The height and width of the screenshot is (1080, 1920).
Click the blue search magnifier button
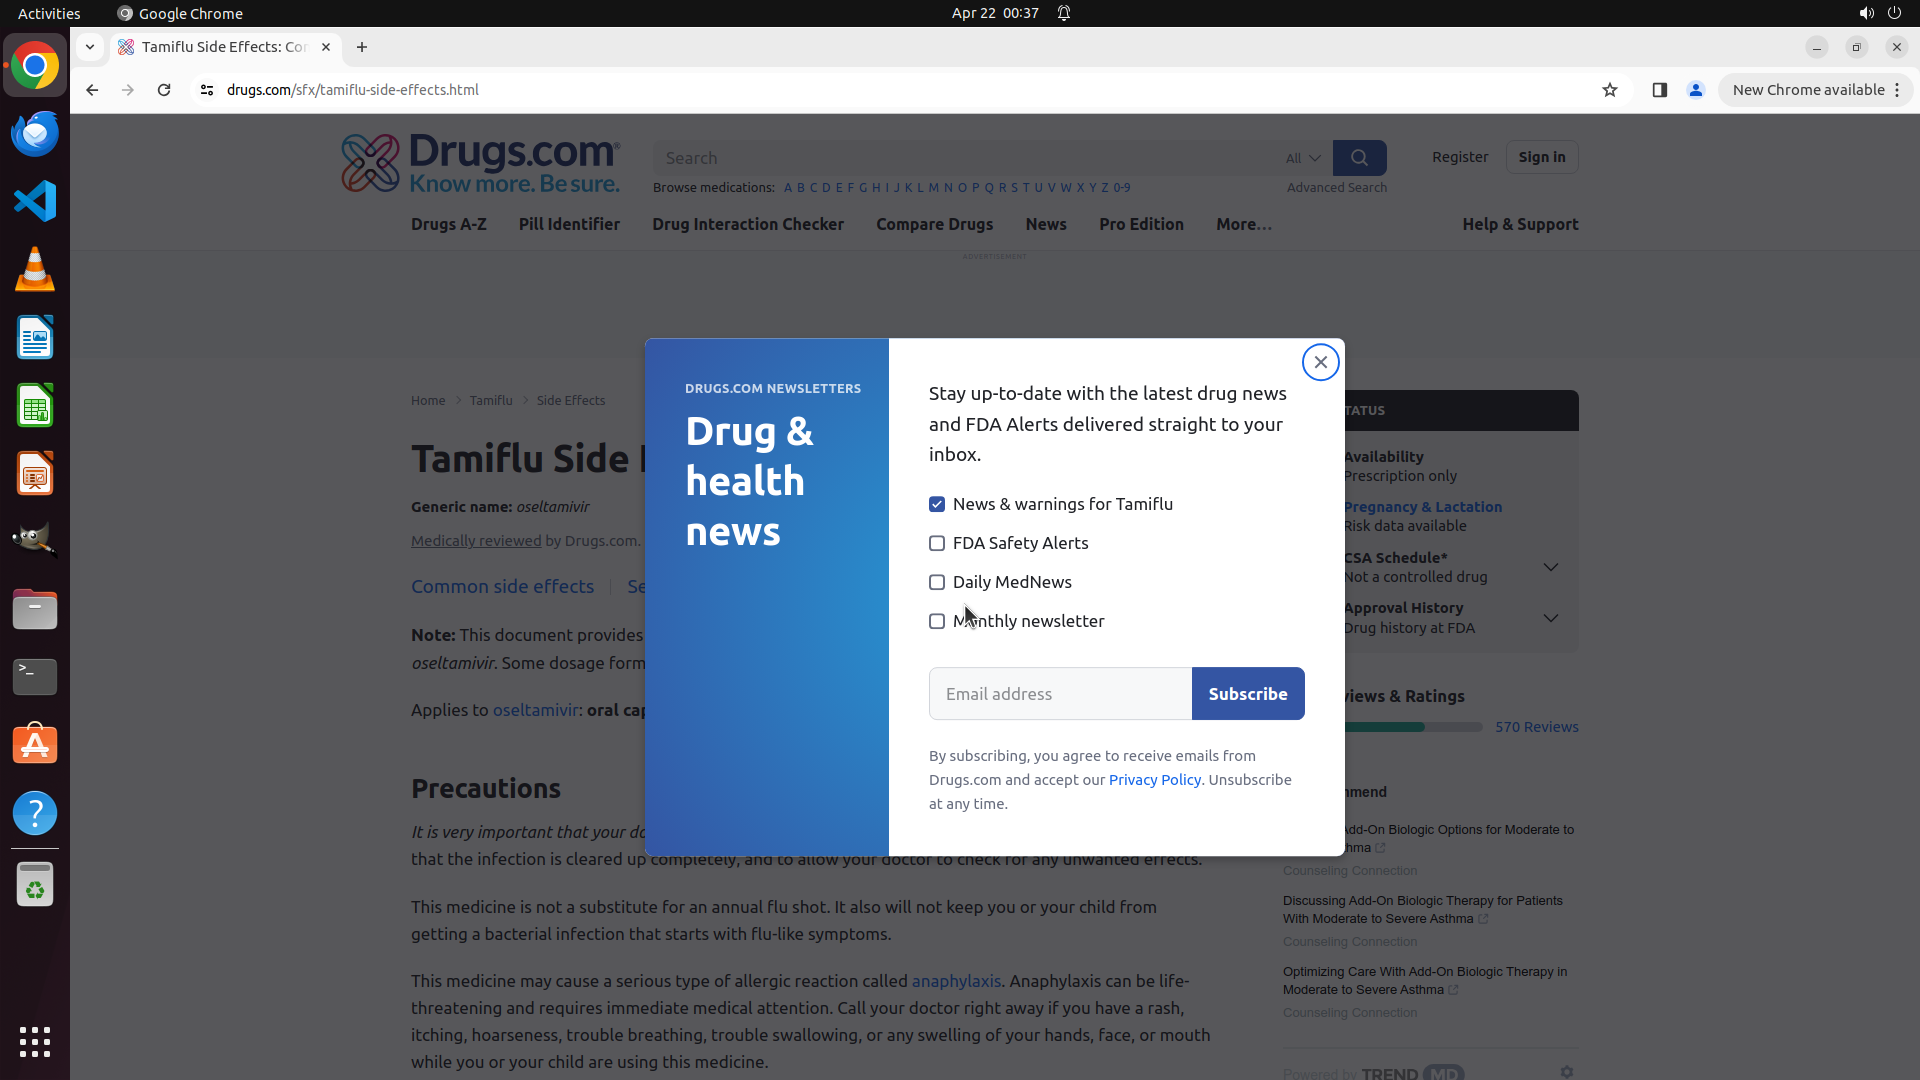(1359, 158)
